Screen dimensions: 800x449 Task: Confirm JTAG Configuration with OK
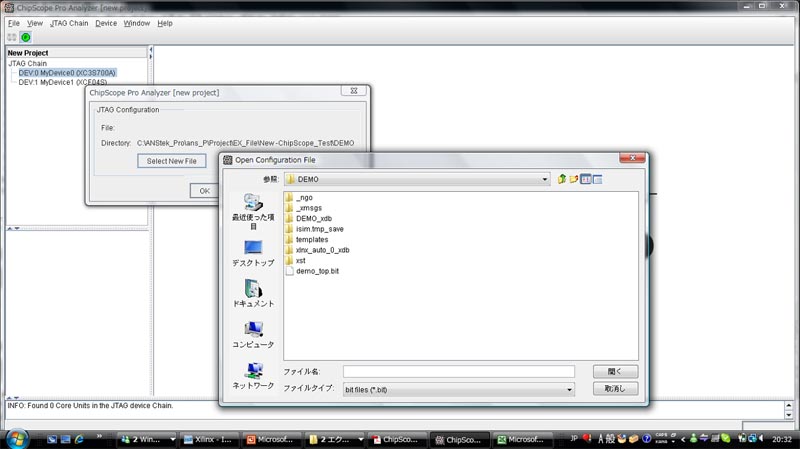tap(204, 191)
